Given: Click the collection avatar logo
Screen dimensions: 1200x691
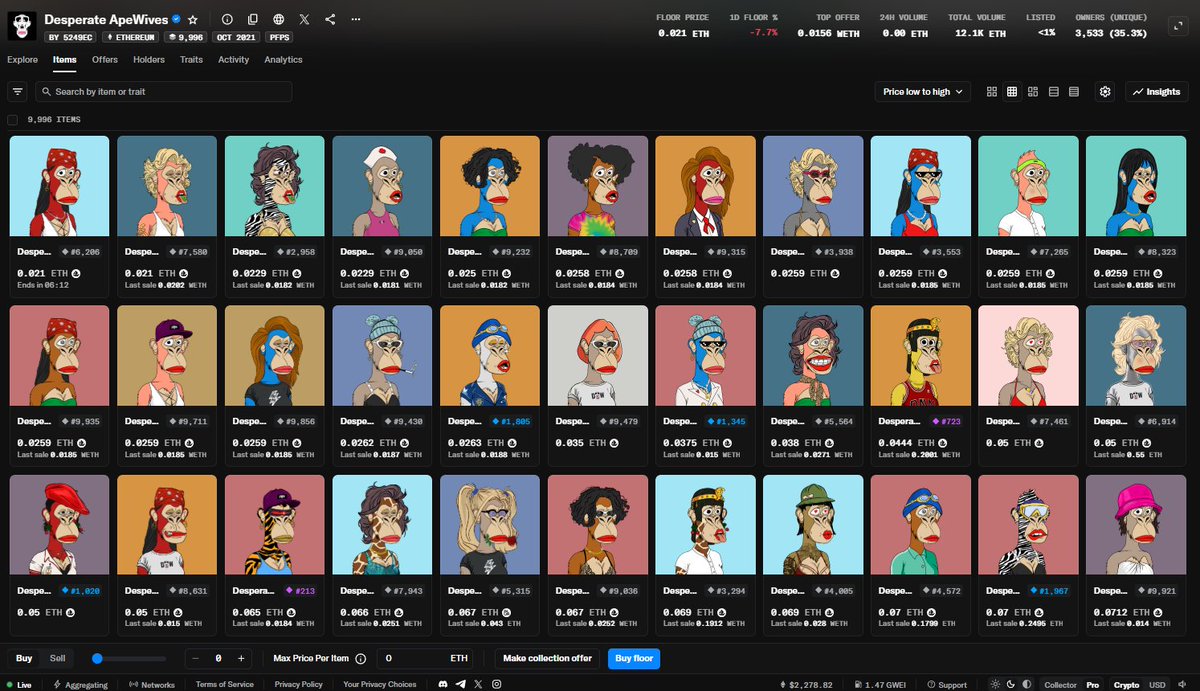Looking at the screenshot, I should 23,26.
